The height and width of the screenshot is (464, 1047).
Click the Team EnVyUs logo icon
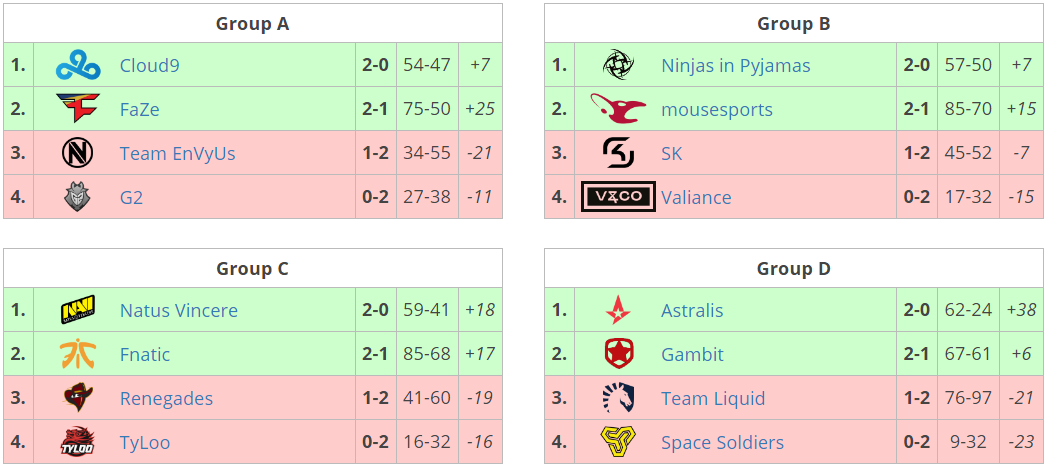point(78,154)
